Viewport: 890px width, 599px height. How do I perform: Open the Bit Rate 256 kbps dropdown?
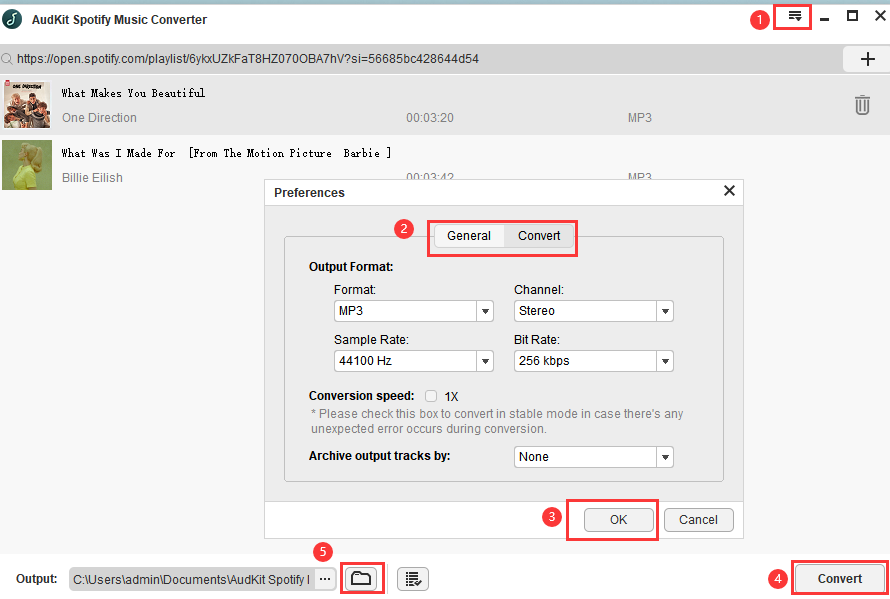coord(665,362)
